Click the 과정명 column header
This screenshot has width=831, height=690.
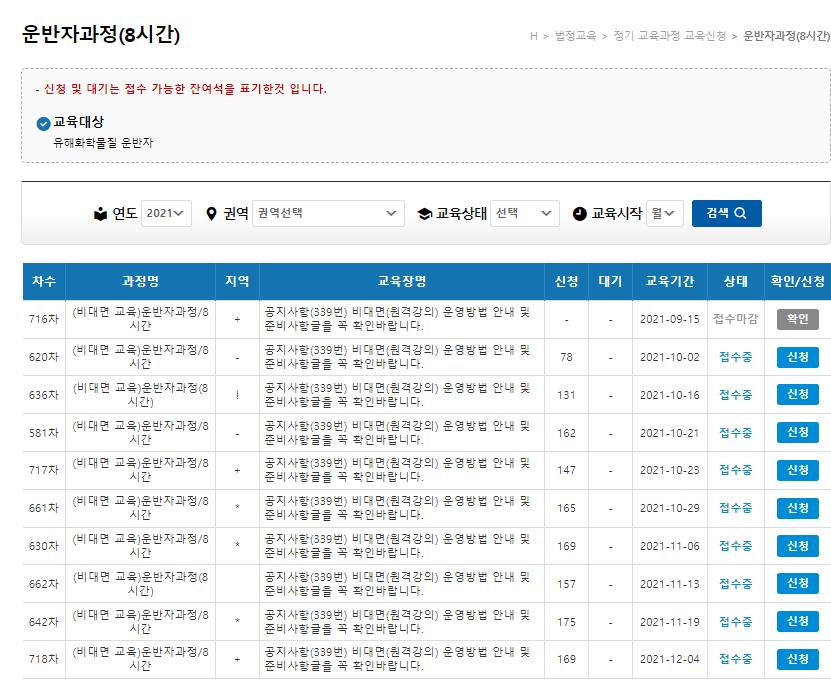(140, 281)
